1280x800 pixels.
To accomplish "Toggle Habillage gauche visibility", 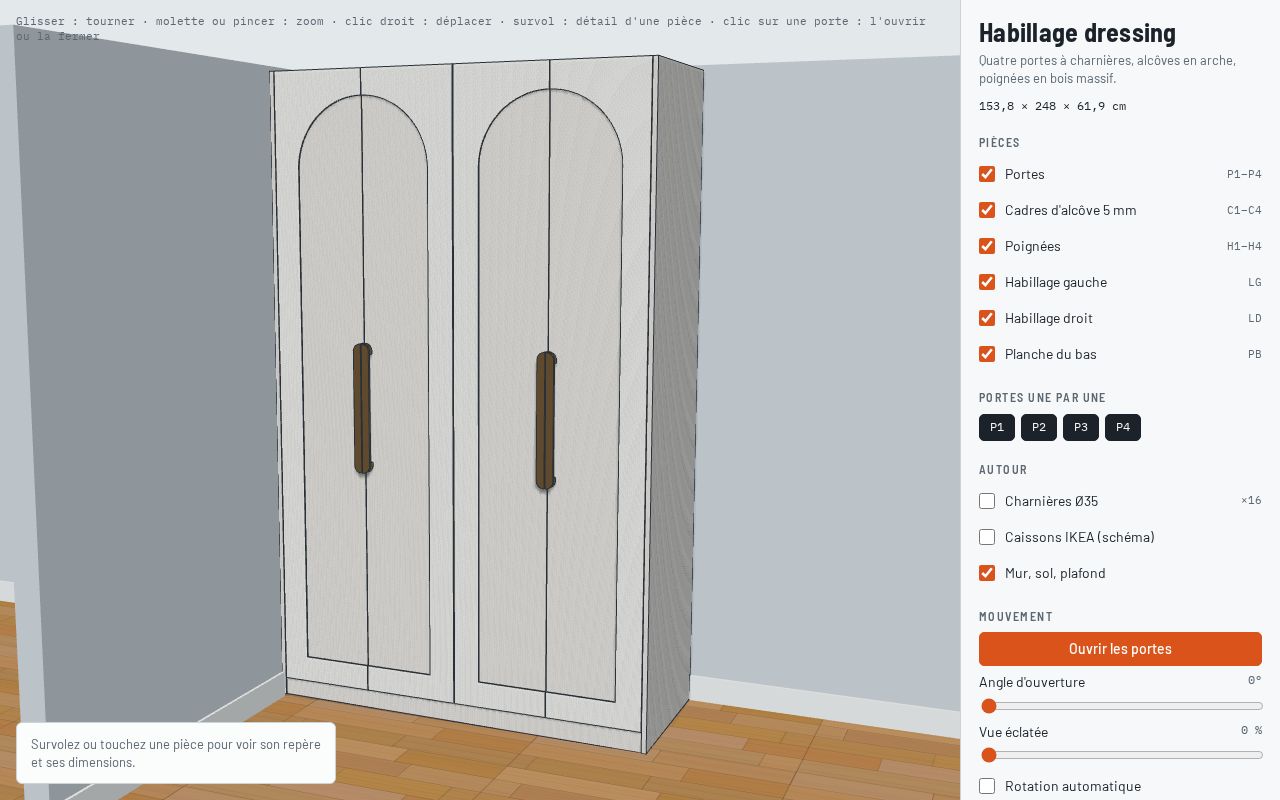I will pos(987,282).
